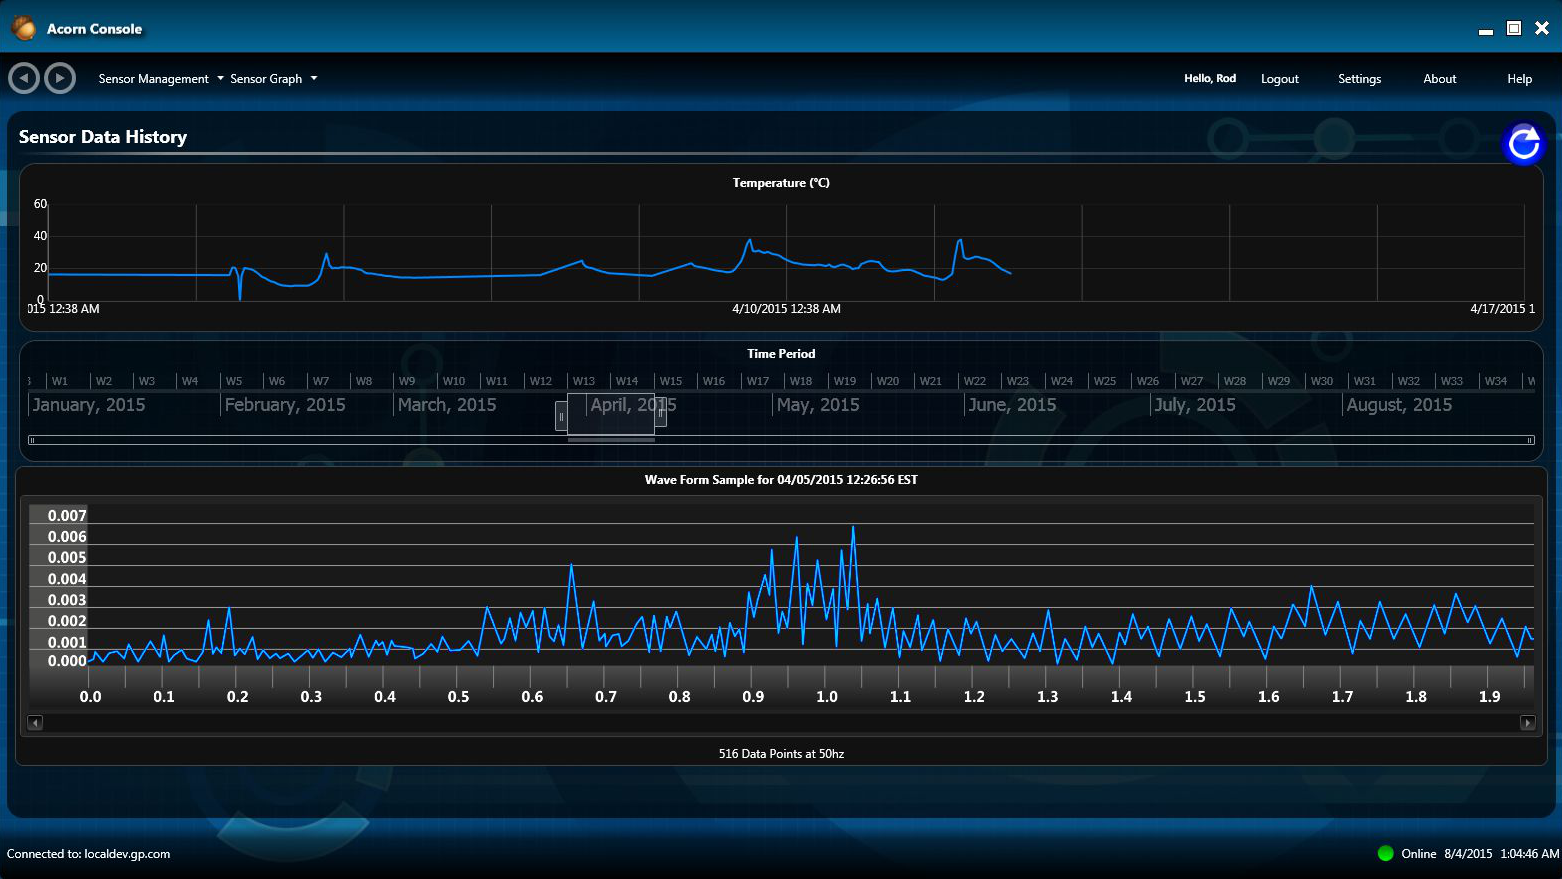Click the back navigation arrow button
Viewport: 1562px width, 879px height.
(x=24, y=78)
